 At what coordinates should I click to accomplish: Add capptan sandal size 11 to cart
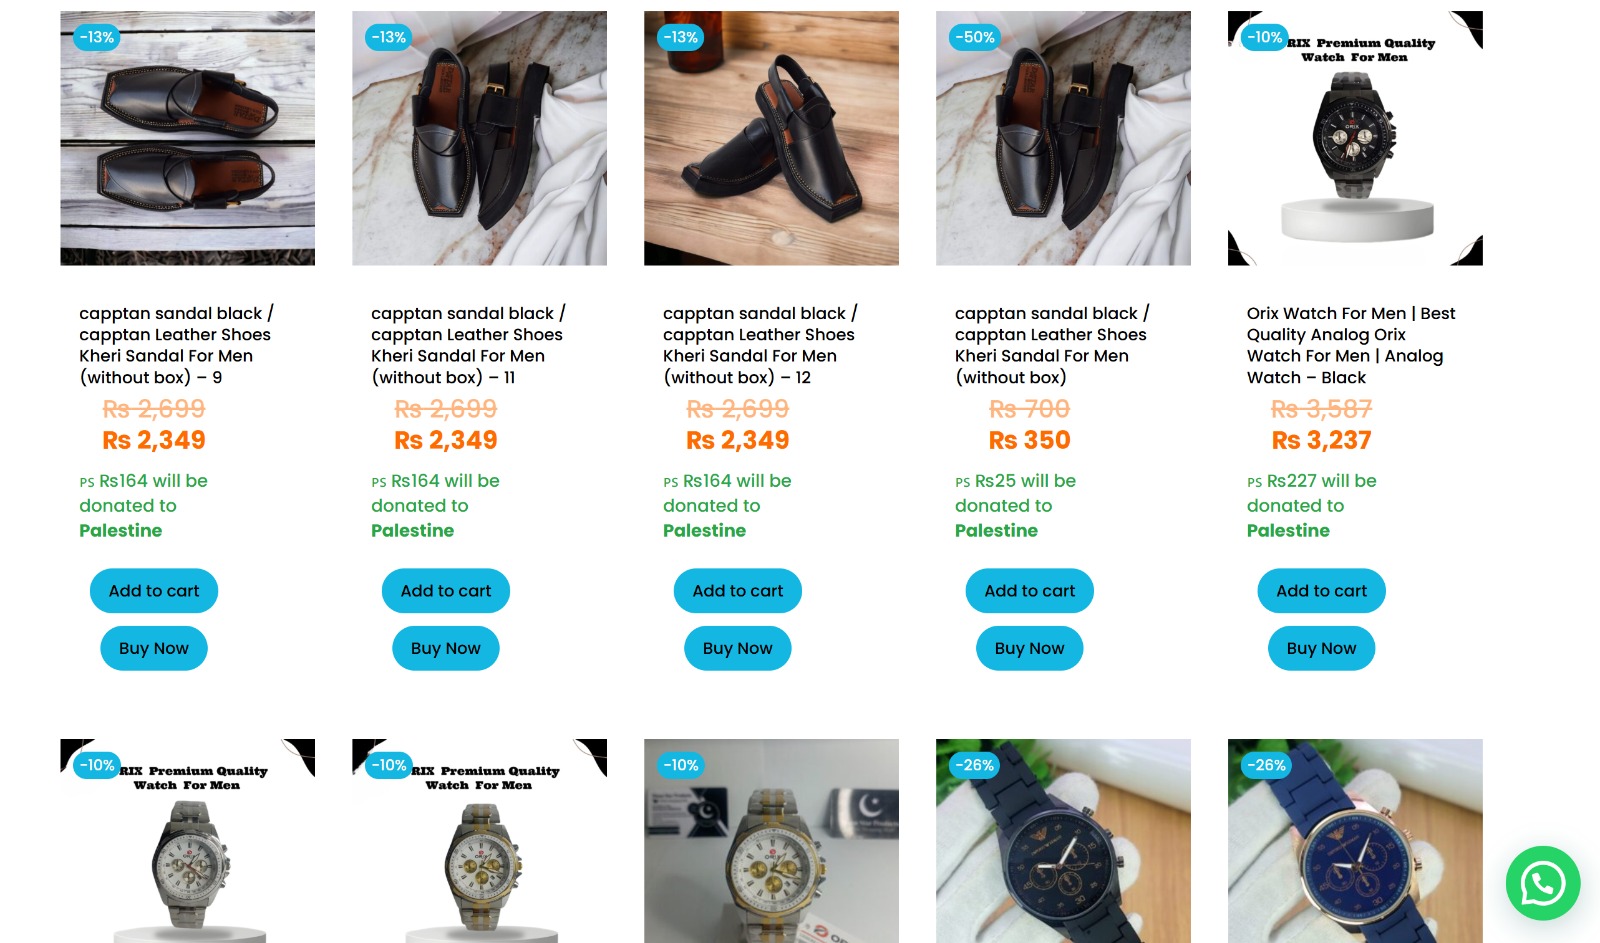pos(446,591)
